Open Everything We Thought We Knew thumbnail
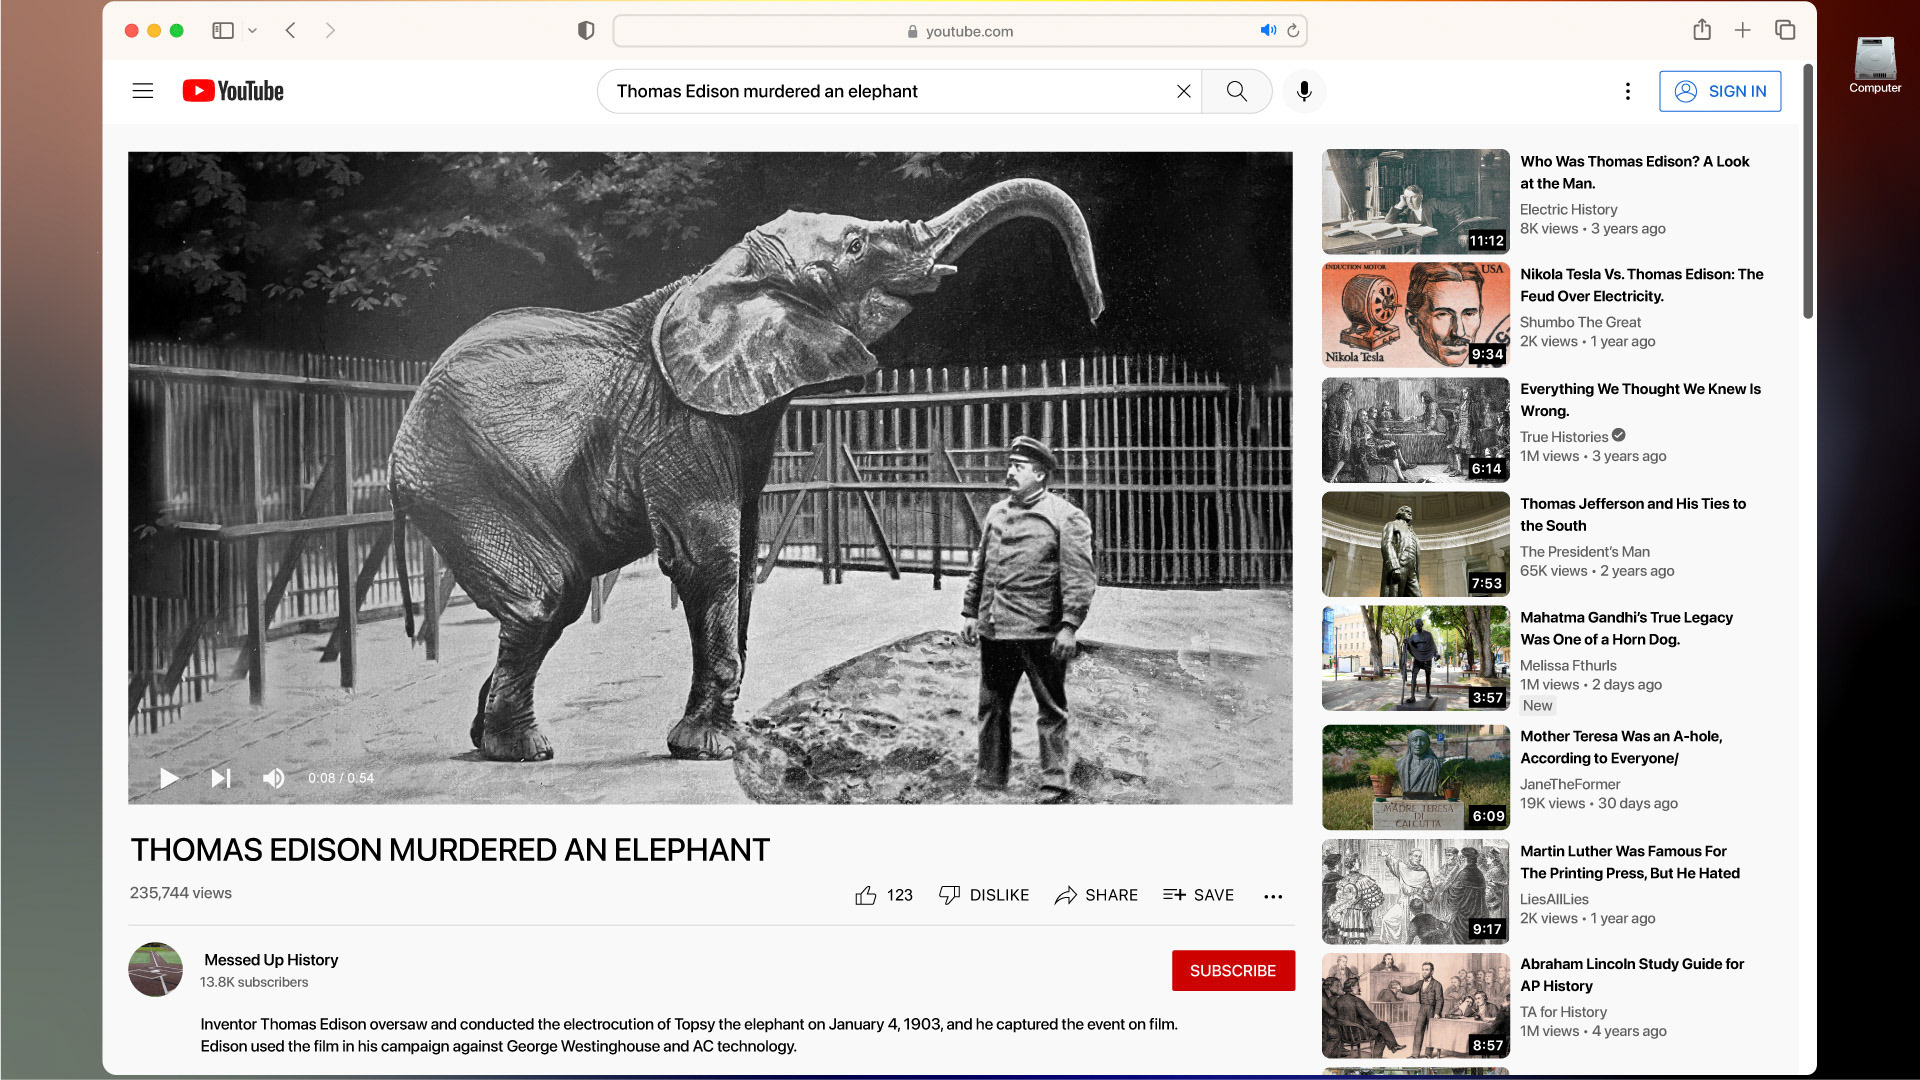This screenshot has width=1920, height=1080. (1415, 430)
